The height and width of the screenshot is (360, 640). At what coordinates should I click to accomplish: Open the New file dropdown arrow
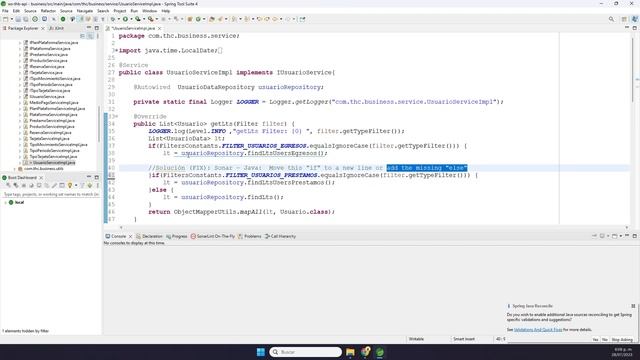pyautogui.click(x=11, y=19)
